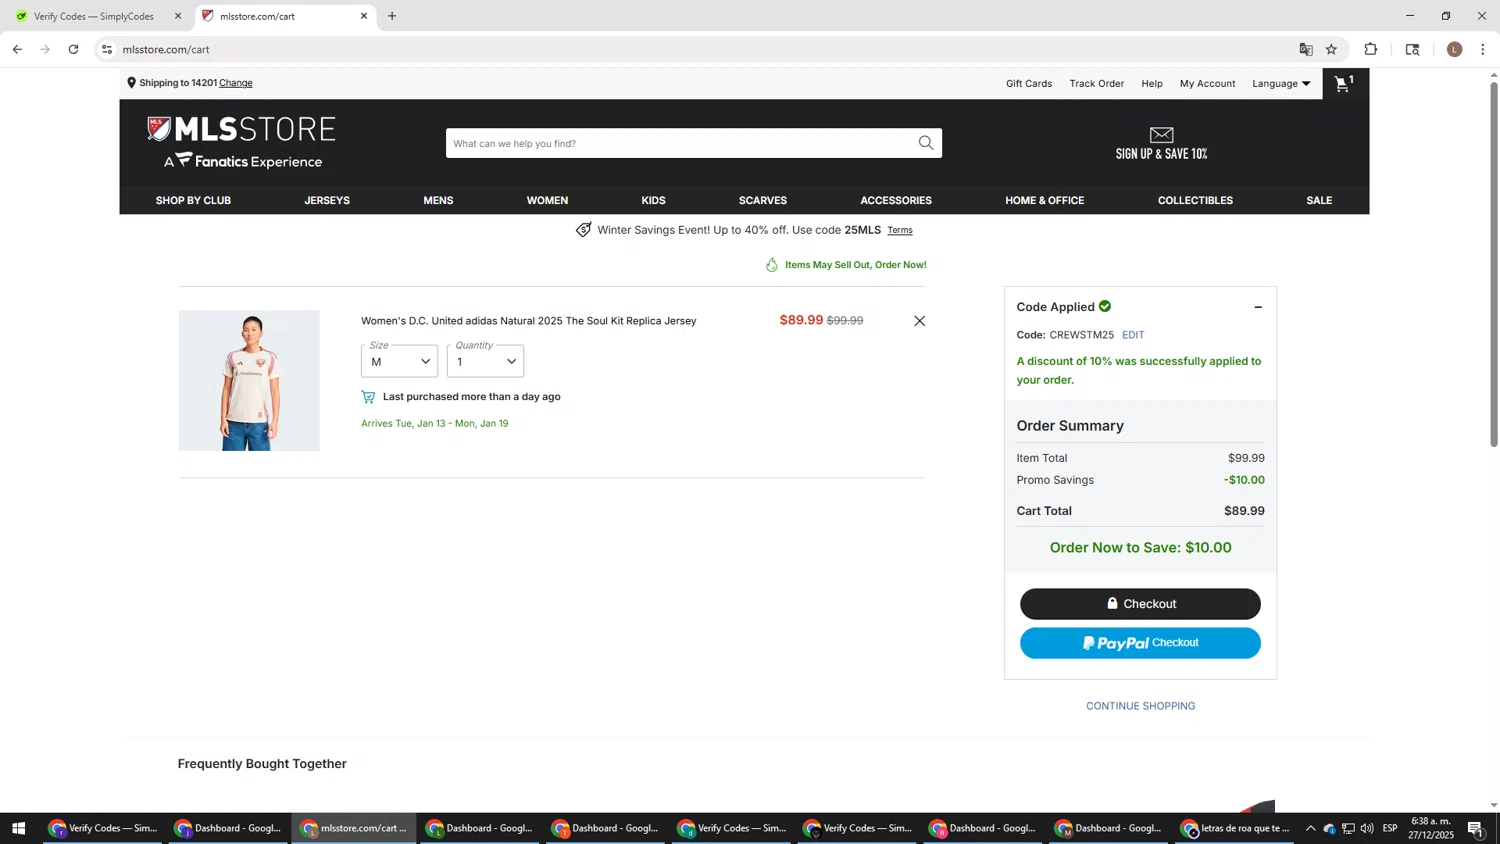Image resolution: width=1500 pixels, height=844 pixels.
Task: Open the Windows Start menu
Action: (18, 828)
